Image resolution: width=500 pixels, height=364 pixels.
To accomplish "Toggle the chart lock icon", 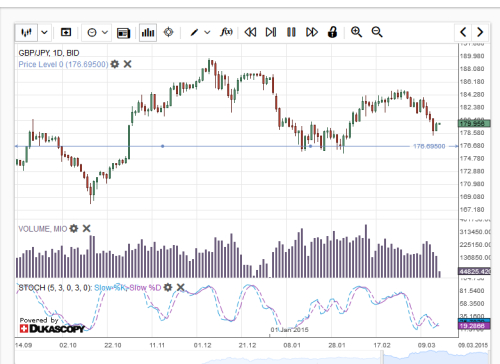I will (332, 32).
